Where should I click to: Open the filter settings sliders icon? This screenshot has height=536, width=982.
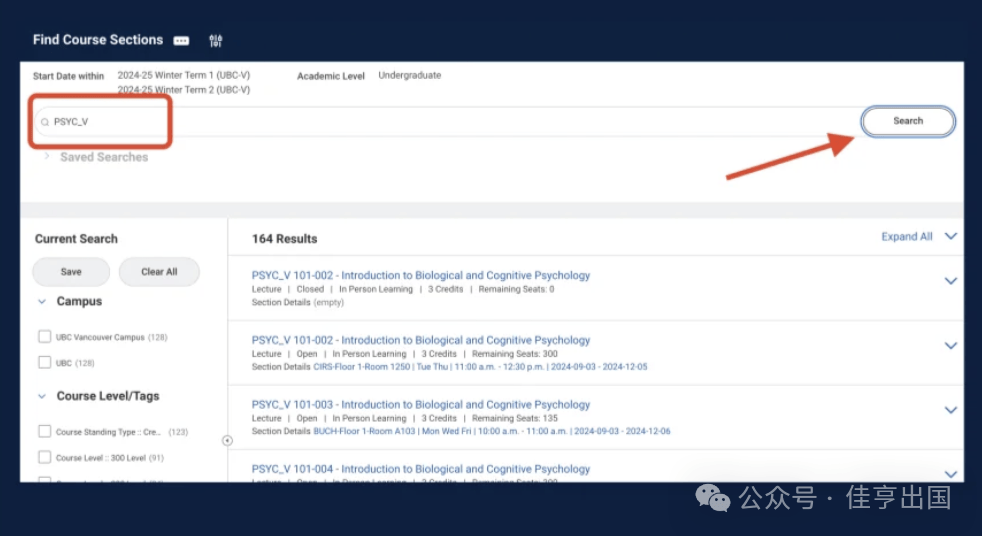[216, 41]
